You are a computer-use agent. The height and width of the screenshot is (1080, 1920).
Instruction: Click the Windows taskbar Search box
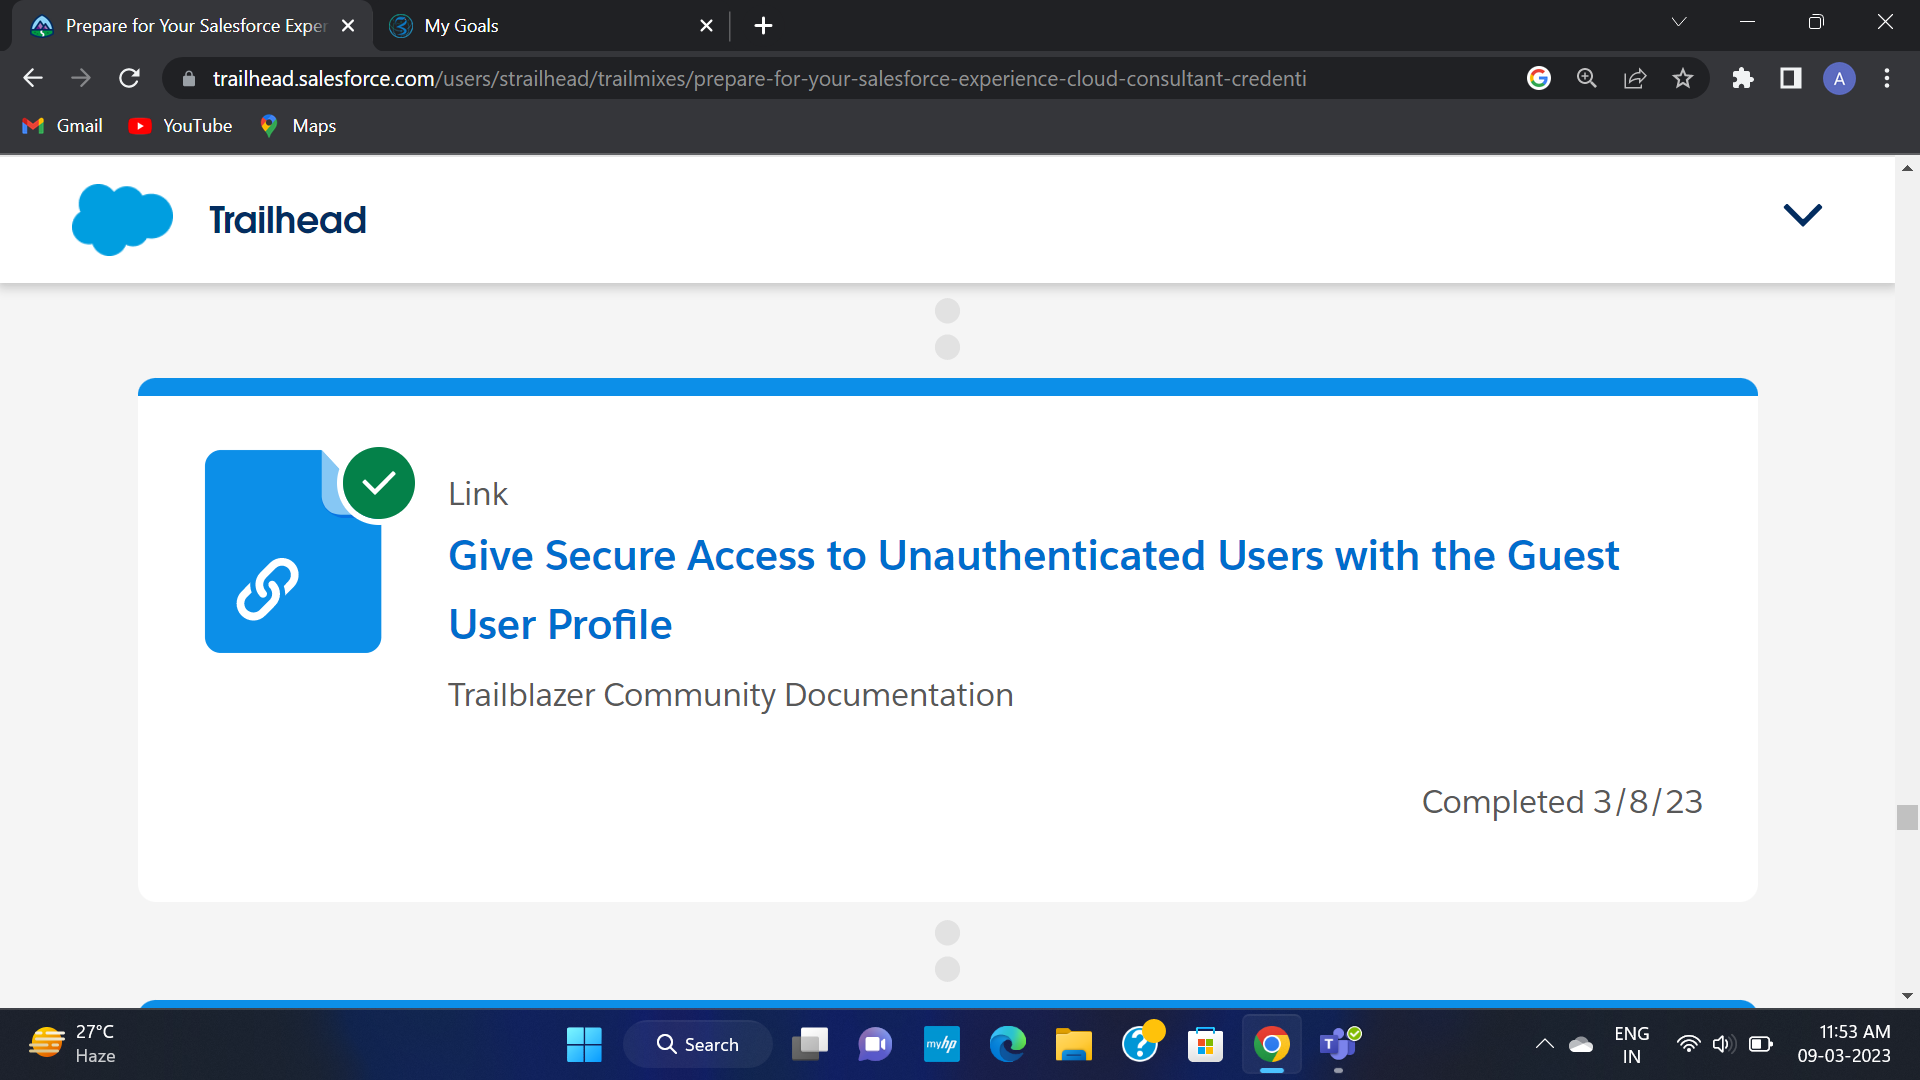tap(698, 1044)
